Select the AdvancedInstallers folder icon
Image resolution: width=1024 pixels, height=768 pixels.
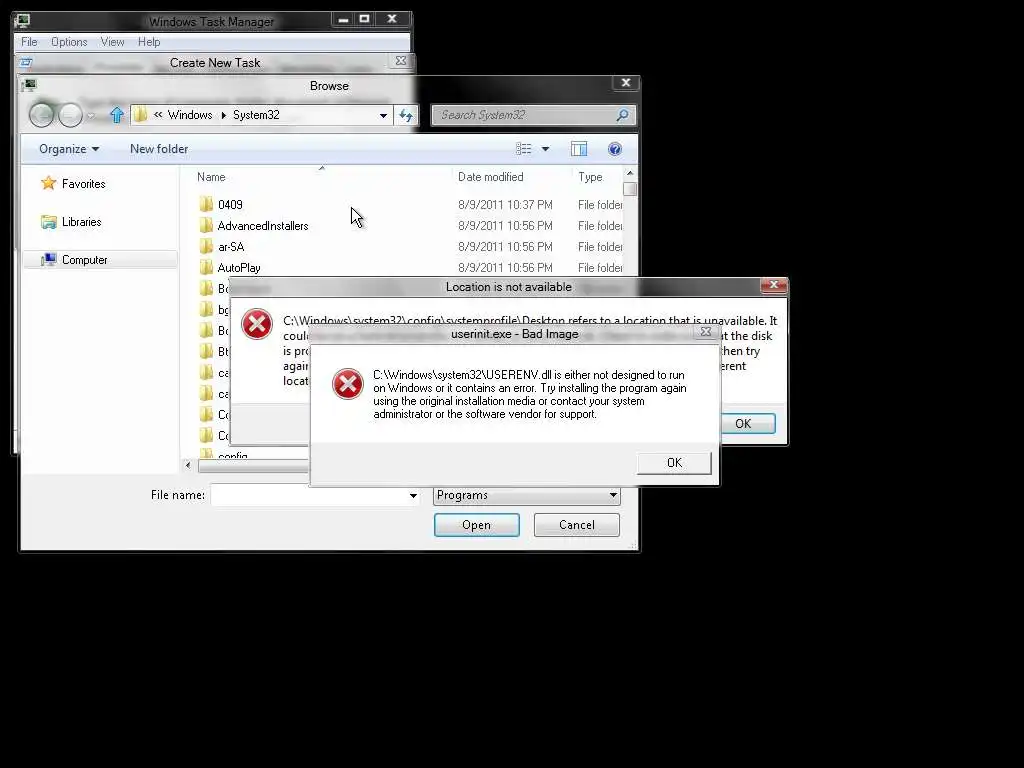pyautogui.click(x=206, y=225)
